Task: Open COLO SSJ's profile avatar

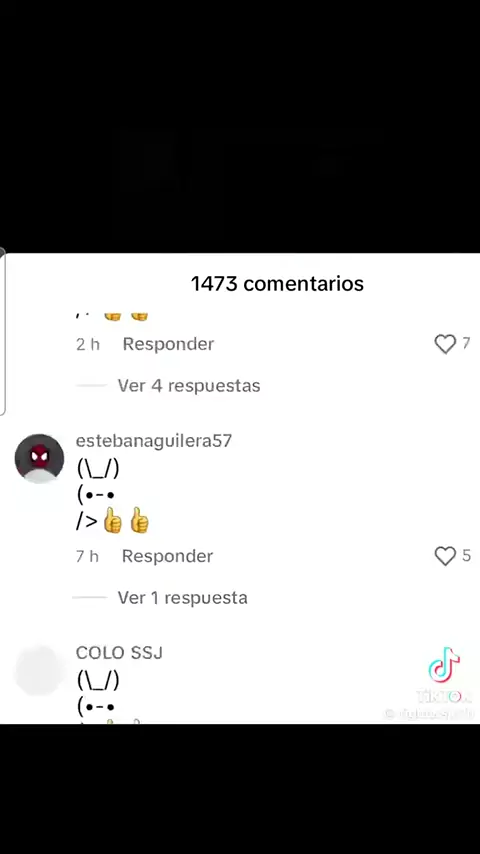Action: click(x=39, y=670)
